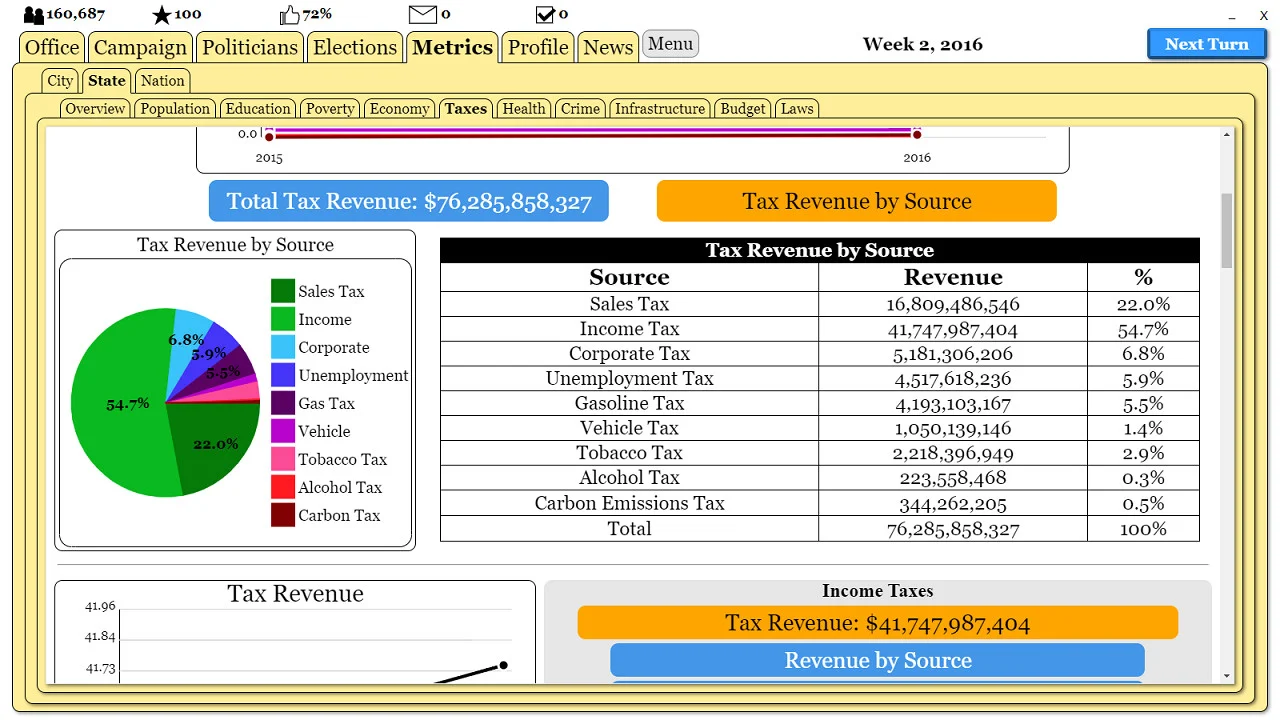The image size is (1280, 720).
Task: Select the City sub-tab
Action: [59, 80]
